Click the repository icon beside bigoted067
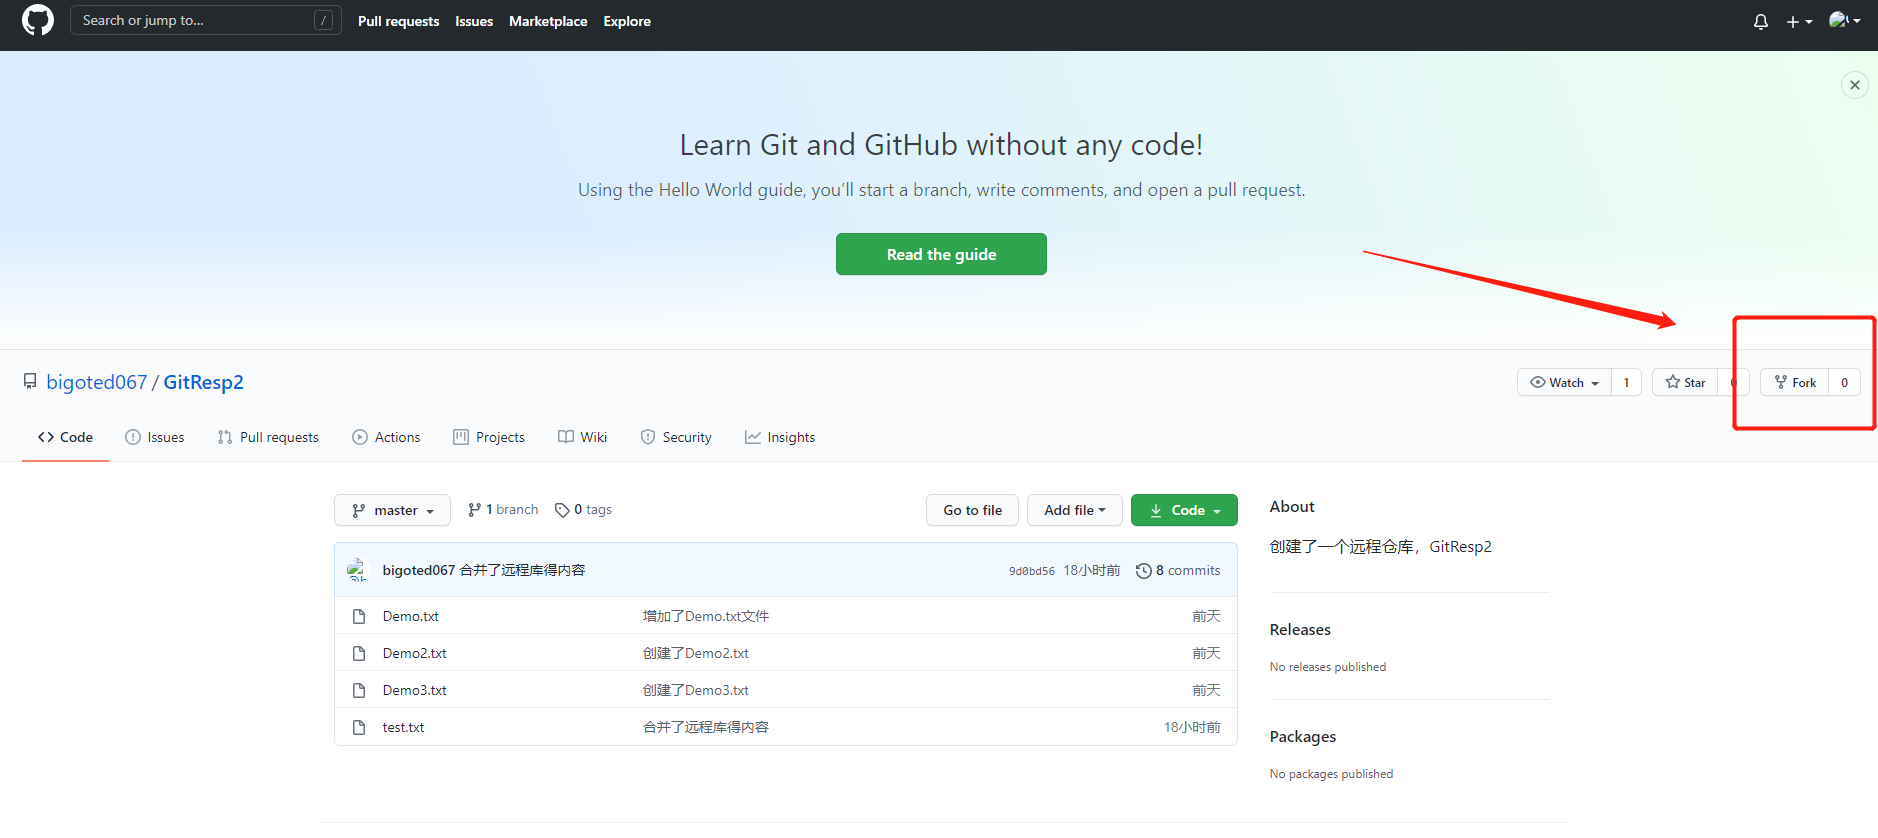 [x=30, y=381]
